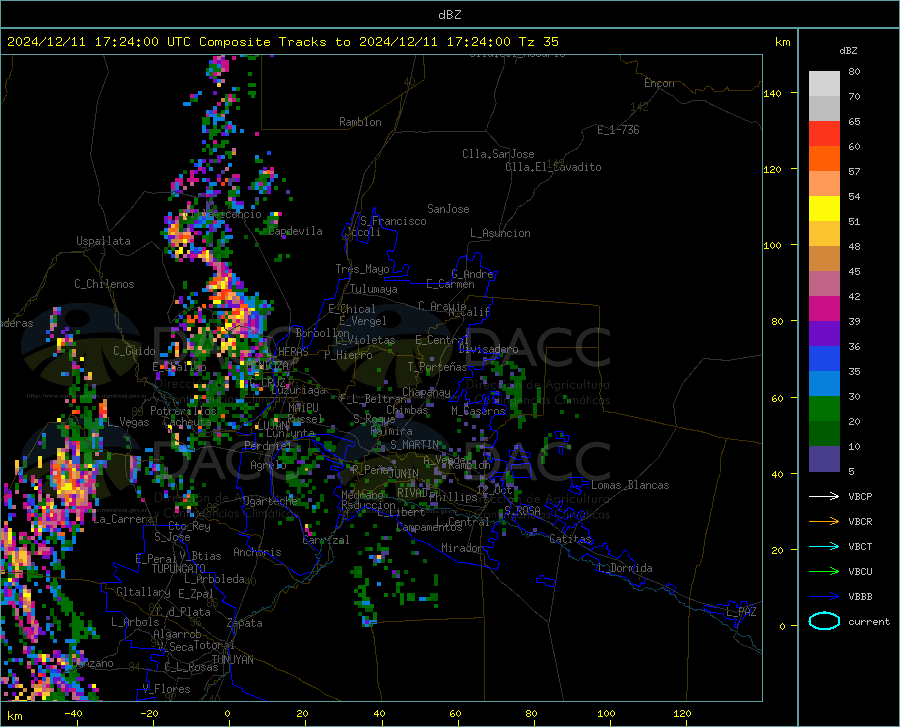
Task: Click the 'Gltallary' map label
Action: click(143, 592)
